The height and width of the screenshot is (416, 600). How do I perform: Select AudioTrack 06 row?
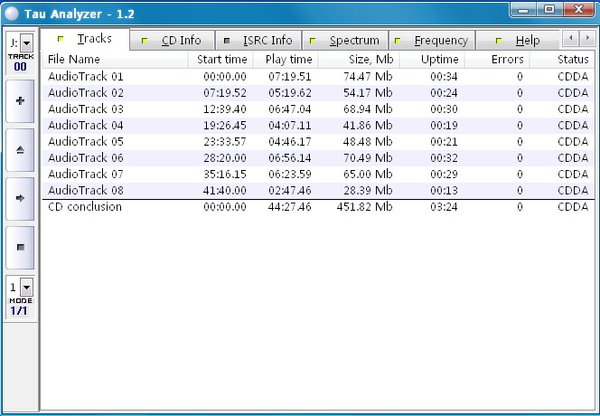[x=318, y=158]
